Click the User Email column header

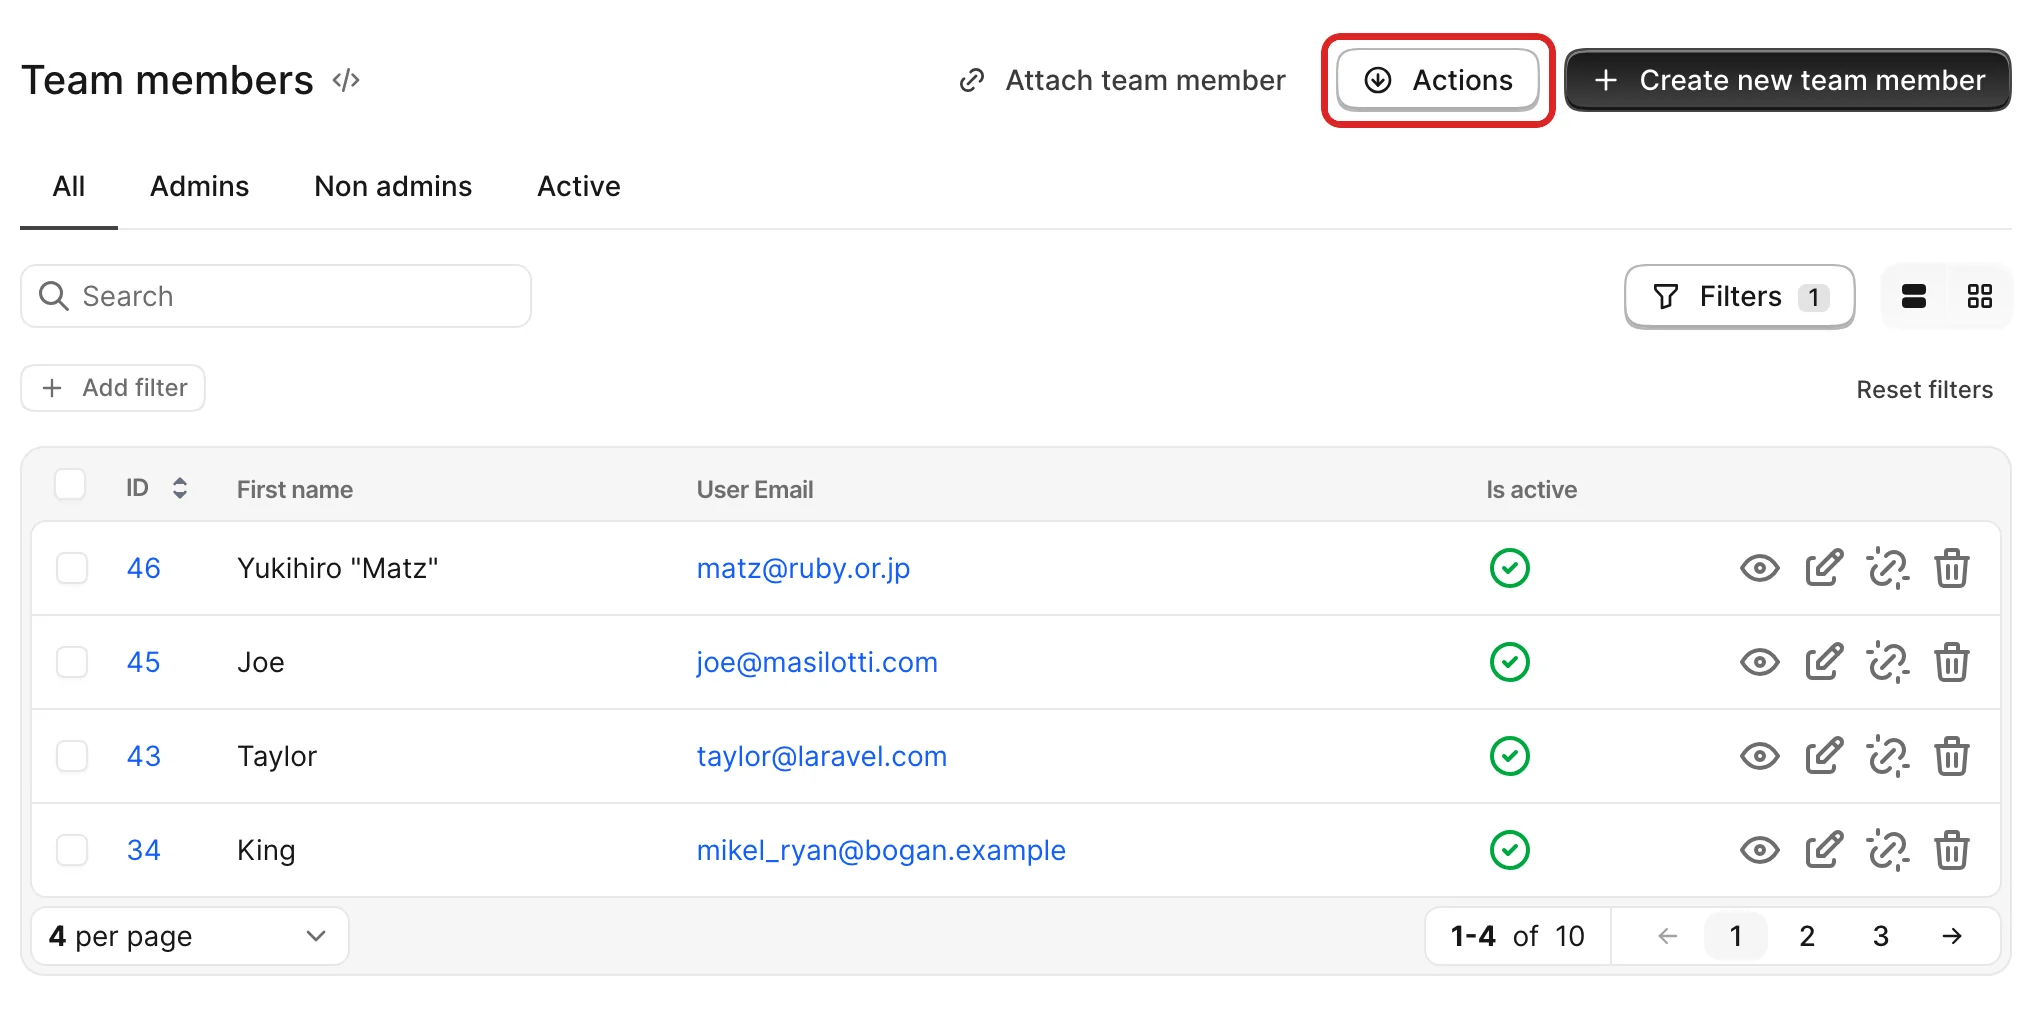point(755,490)
